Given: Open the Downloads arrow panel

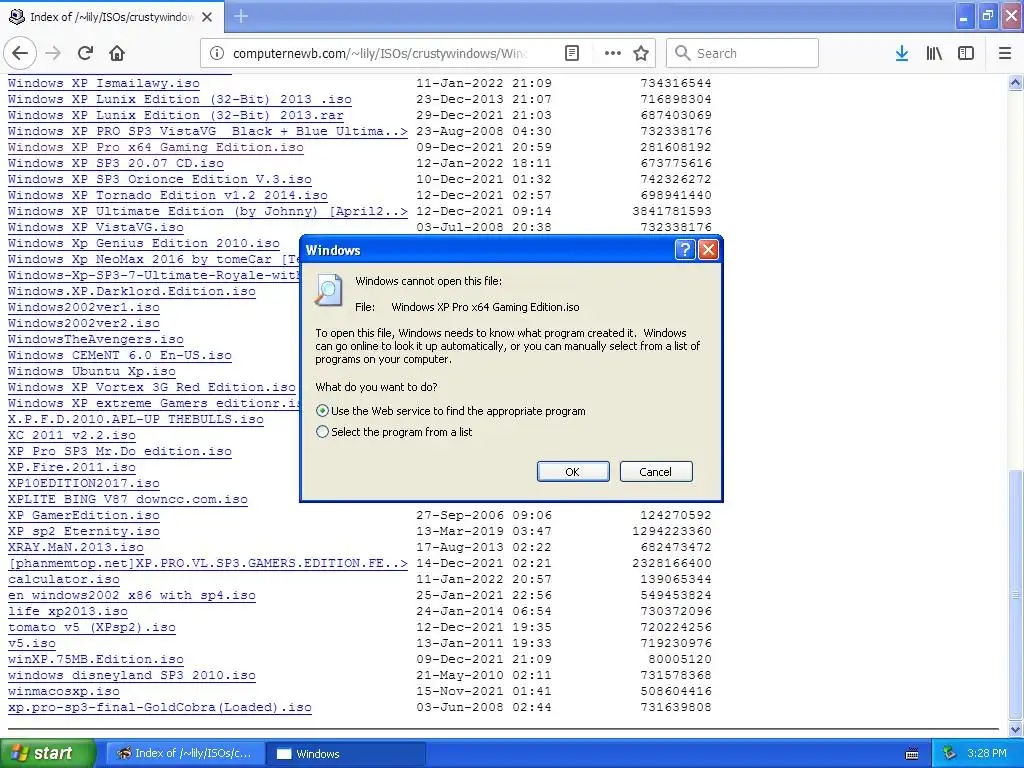Looking at the screenshot, I should [902, 54].
